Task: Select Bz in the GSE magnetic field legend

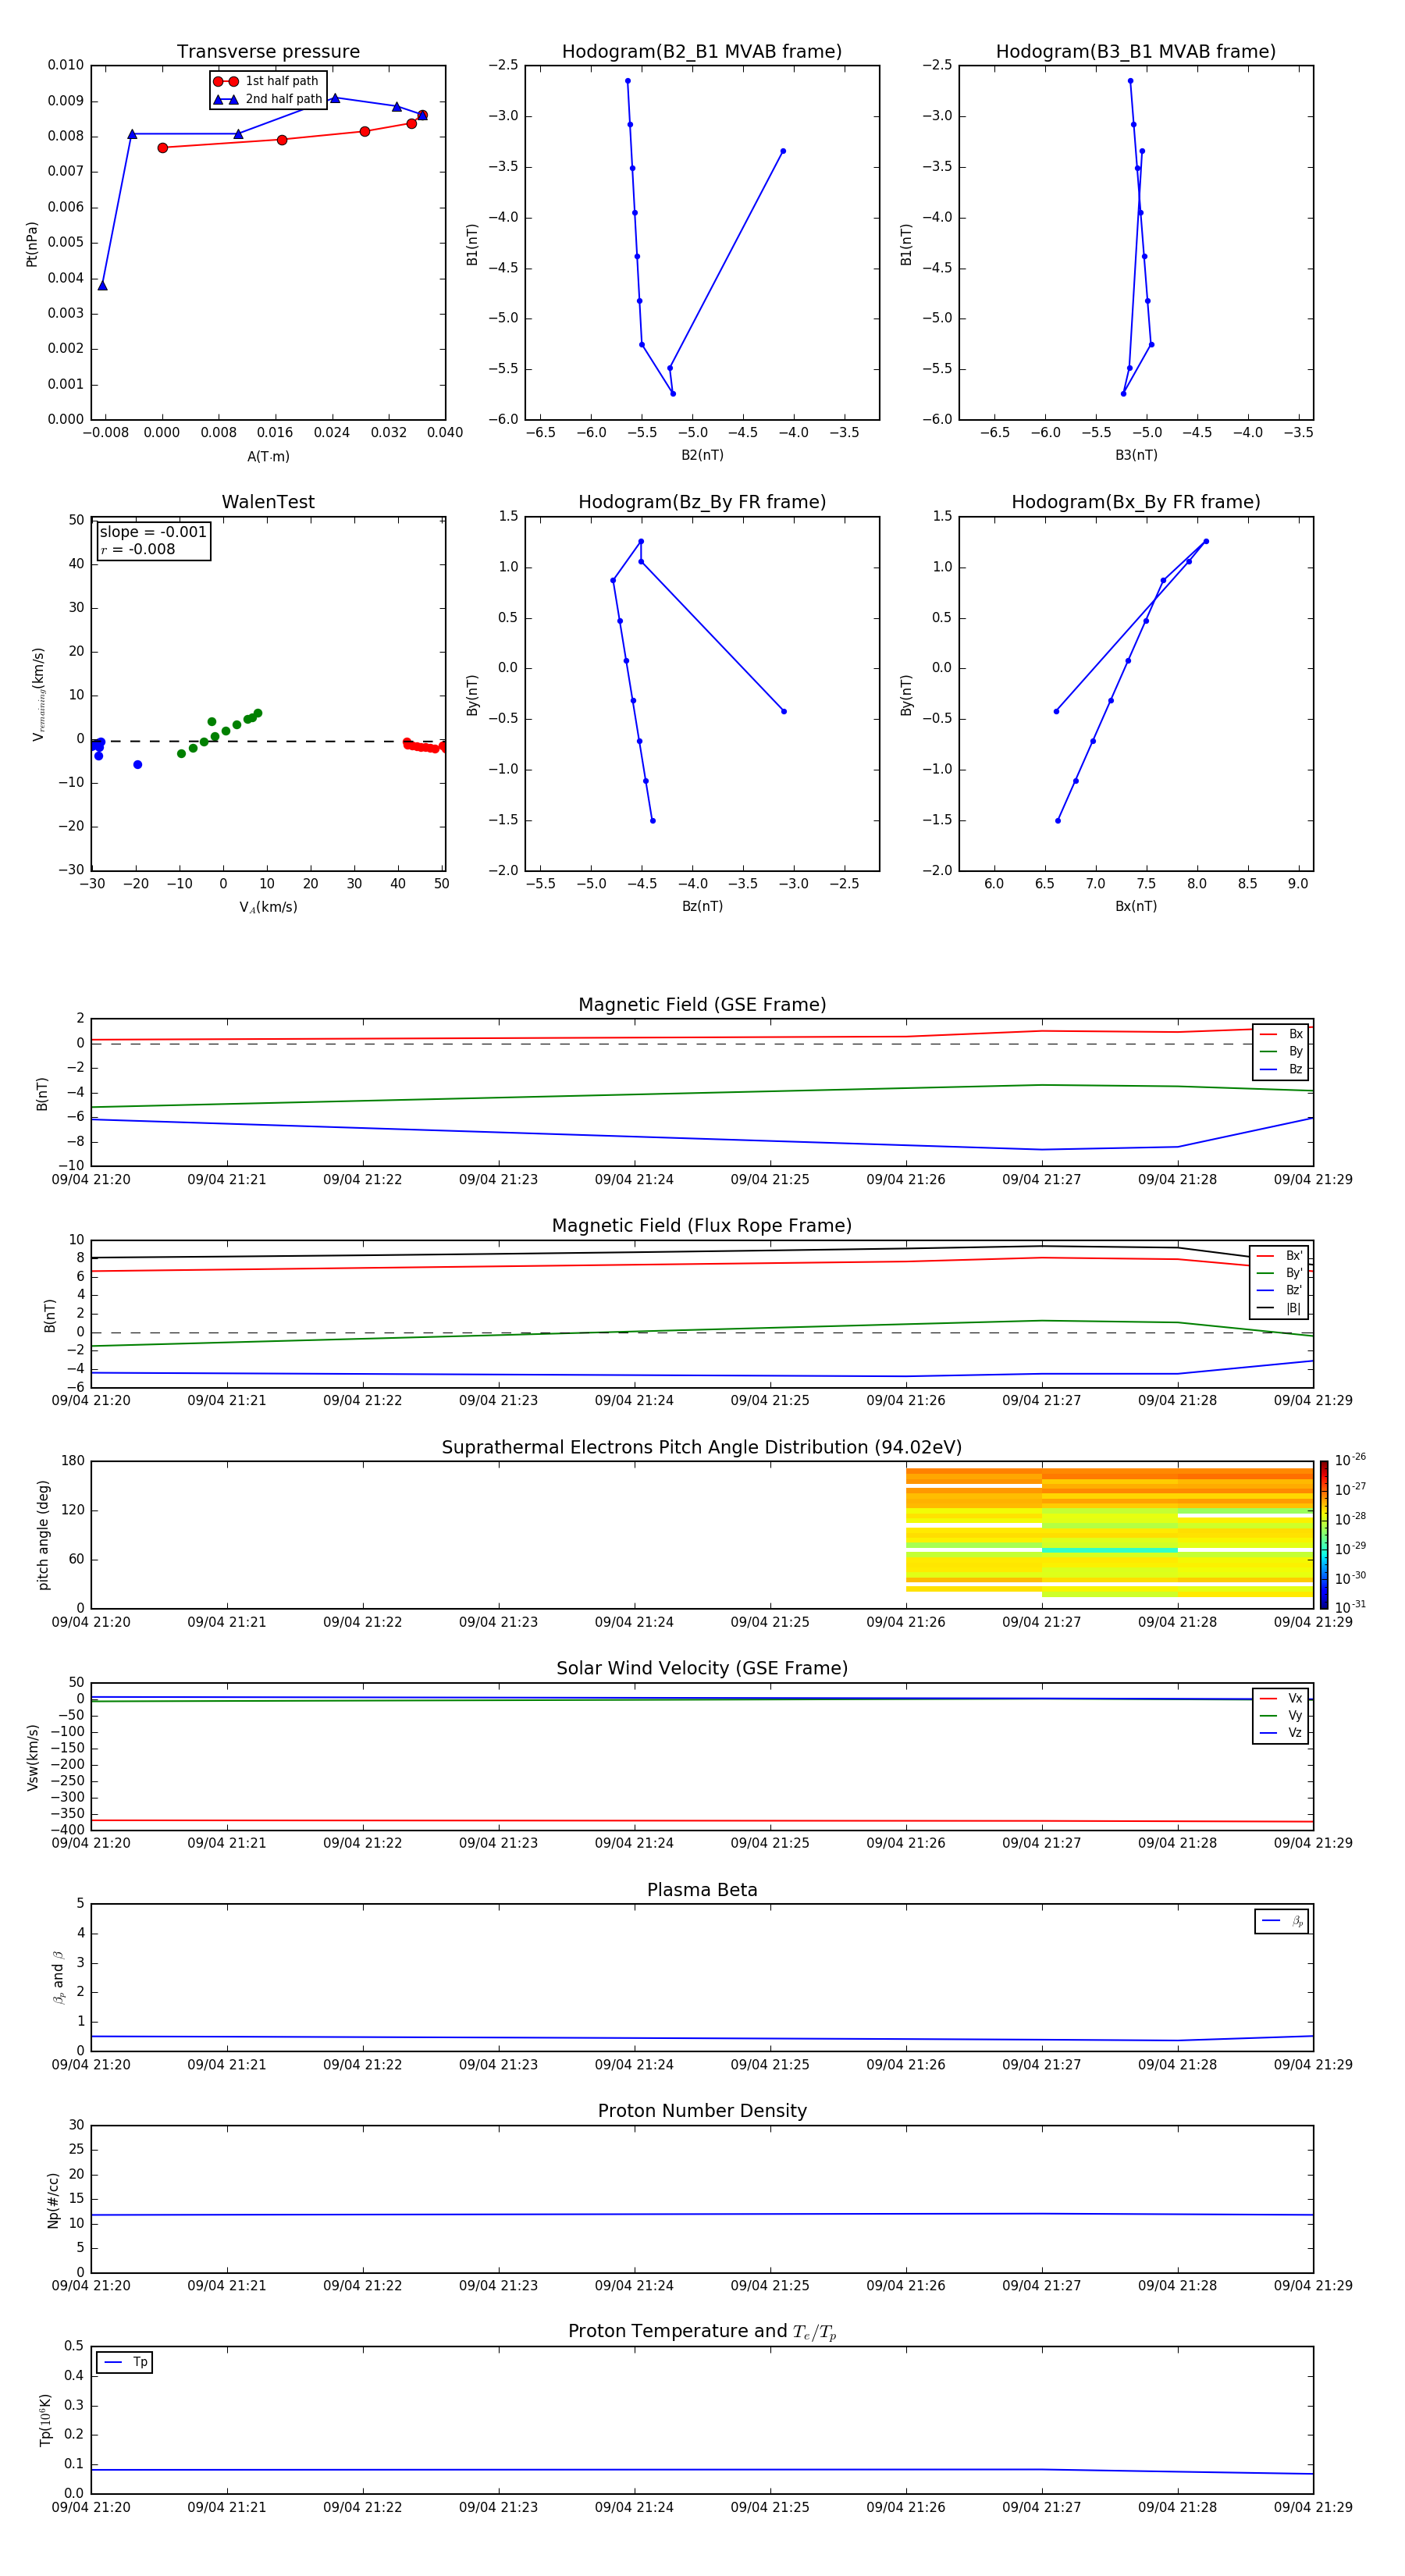Action: 1281,1069
